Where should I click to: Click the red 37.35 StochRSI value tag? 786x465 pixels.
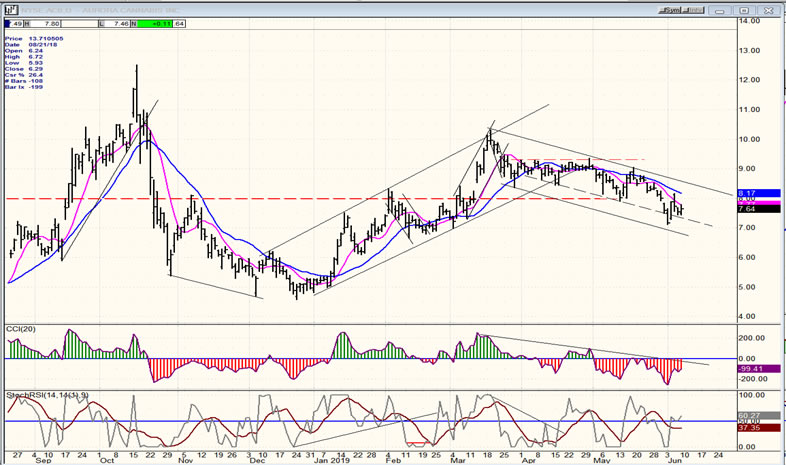[748, 428]
